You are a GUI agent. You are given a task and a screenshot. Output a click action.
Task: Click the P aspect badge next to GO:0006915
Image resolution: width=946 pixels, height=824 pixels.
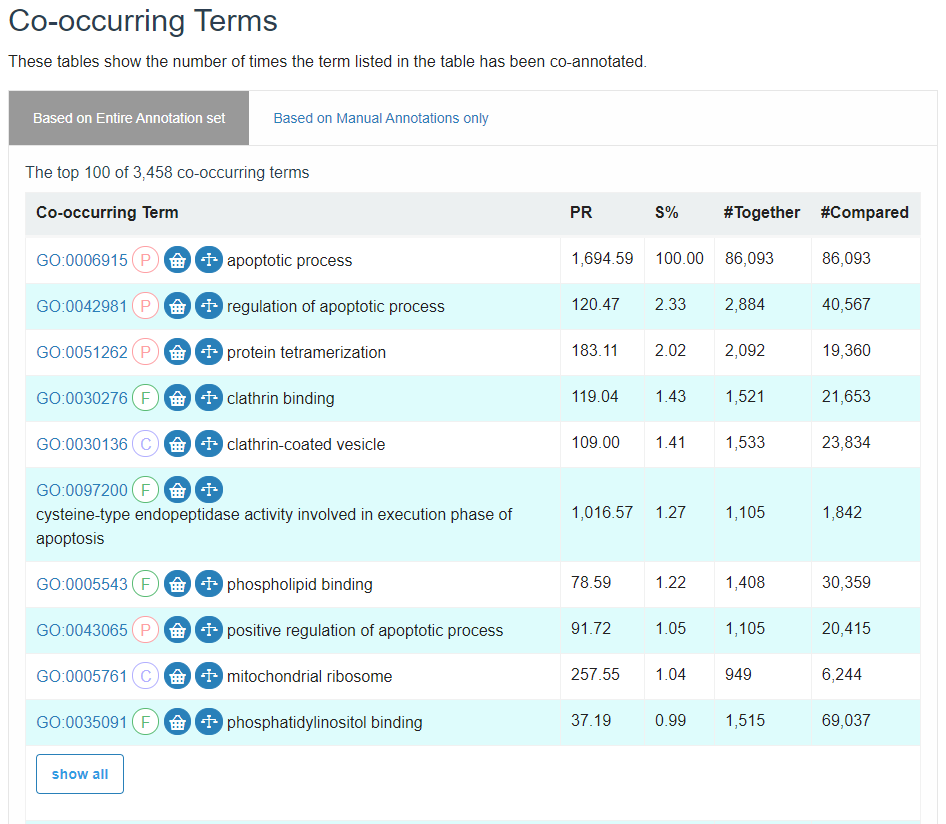145,260
